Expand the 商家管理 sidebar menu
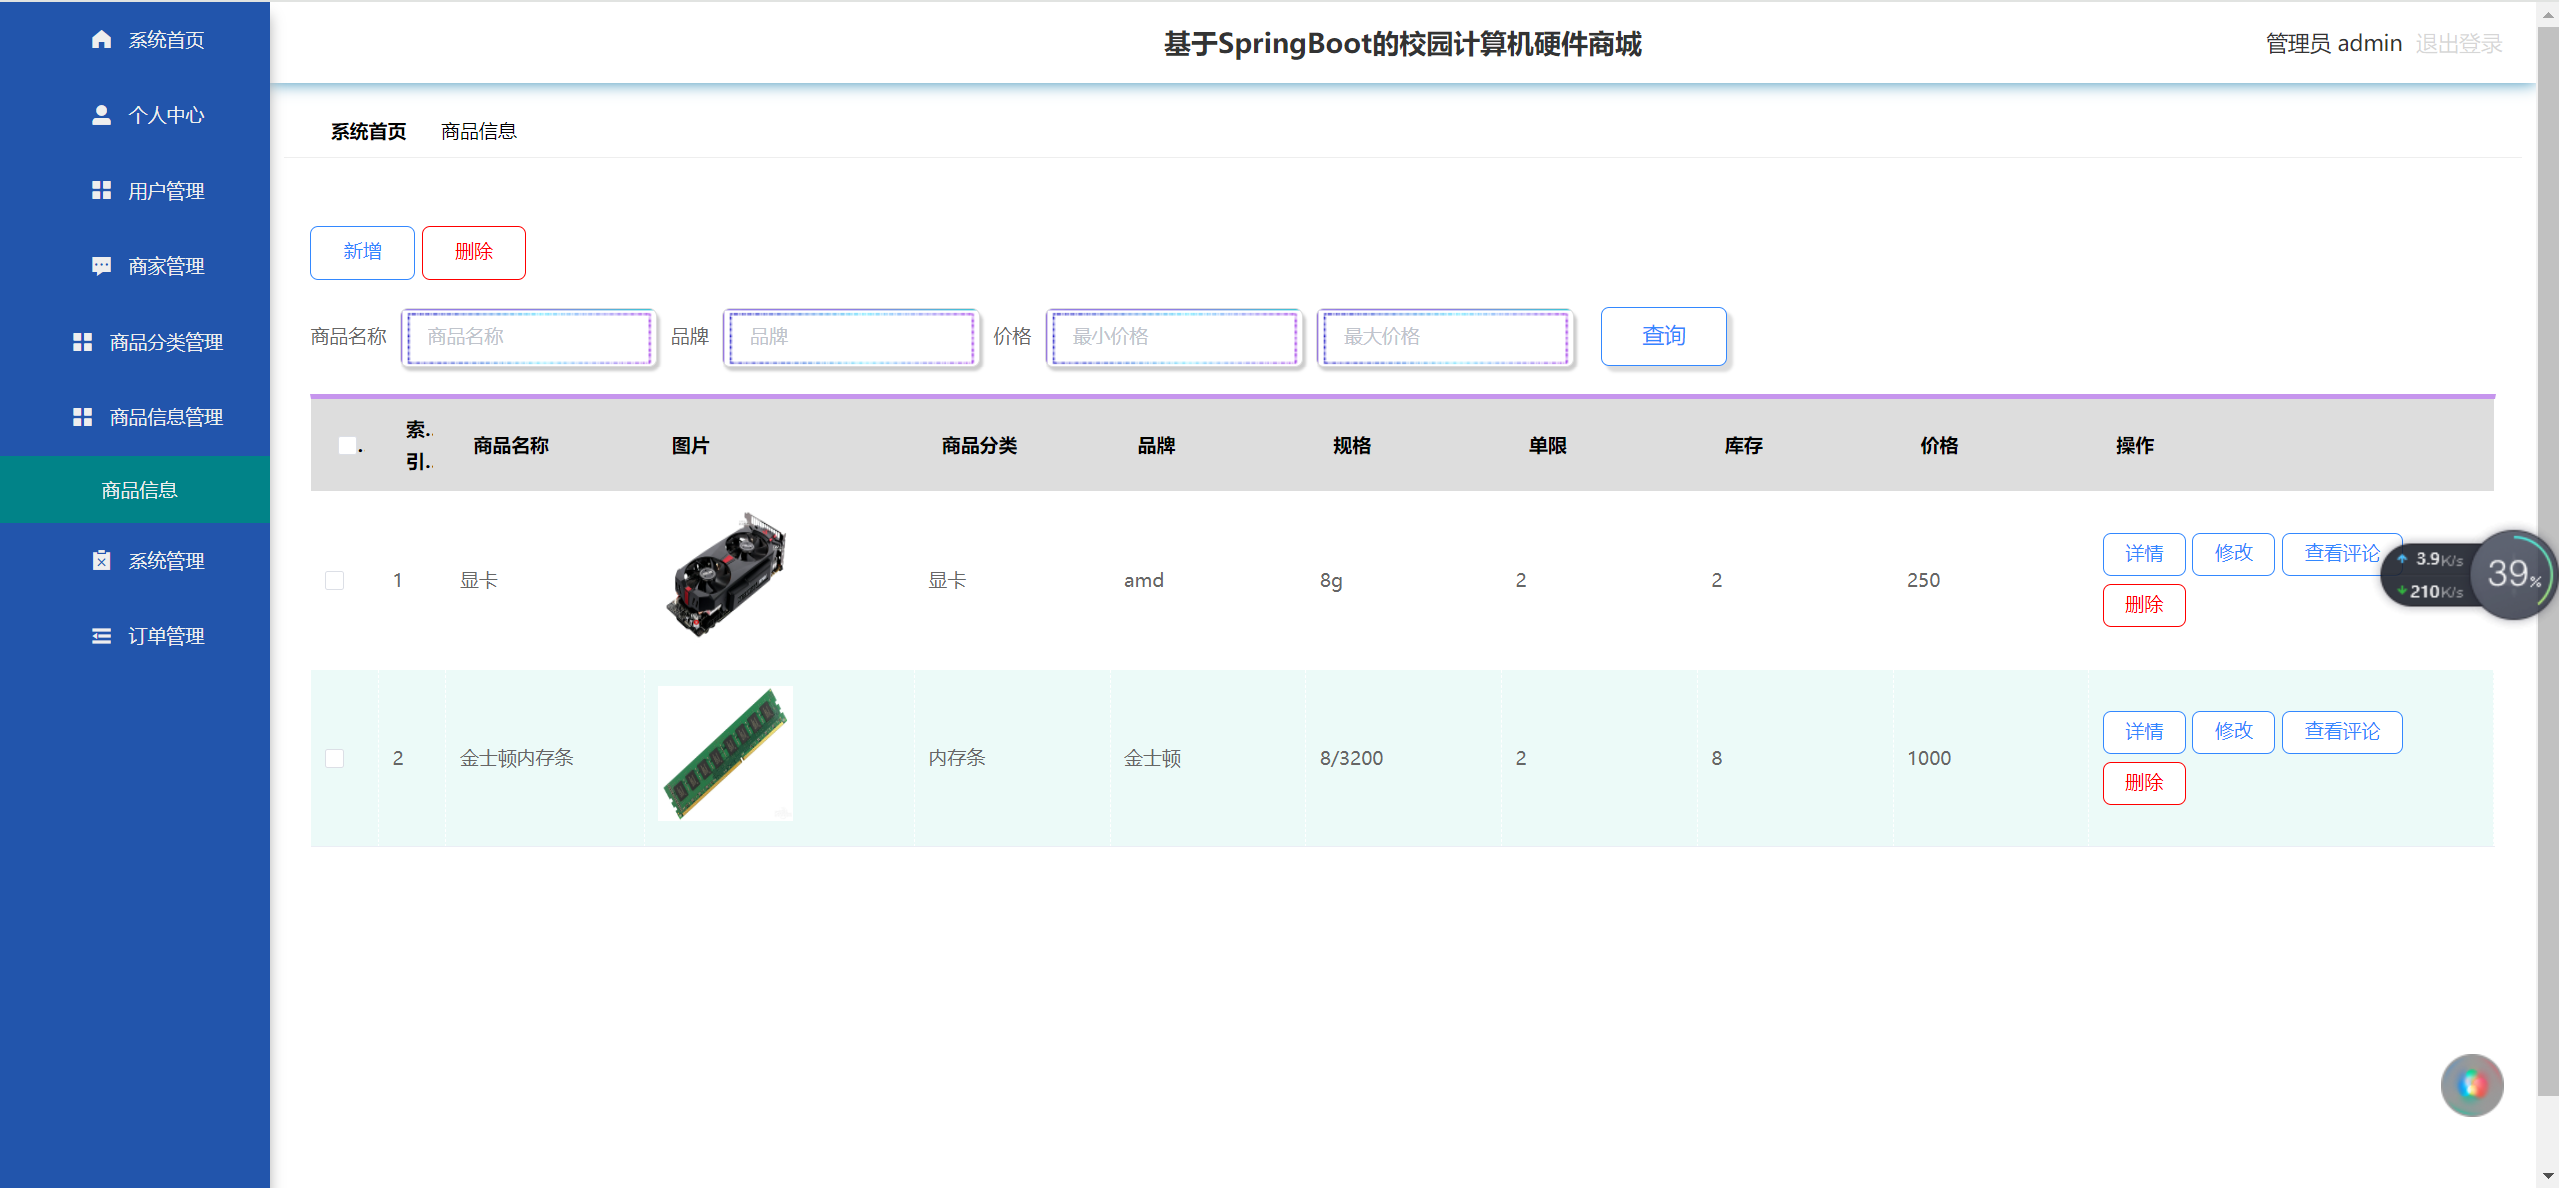Viewport: 2559px width, 1188px height. [135, 266]
